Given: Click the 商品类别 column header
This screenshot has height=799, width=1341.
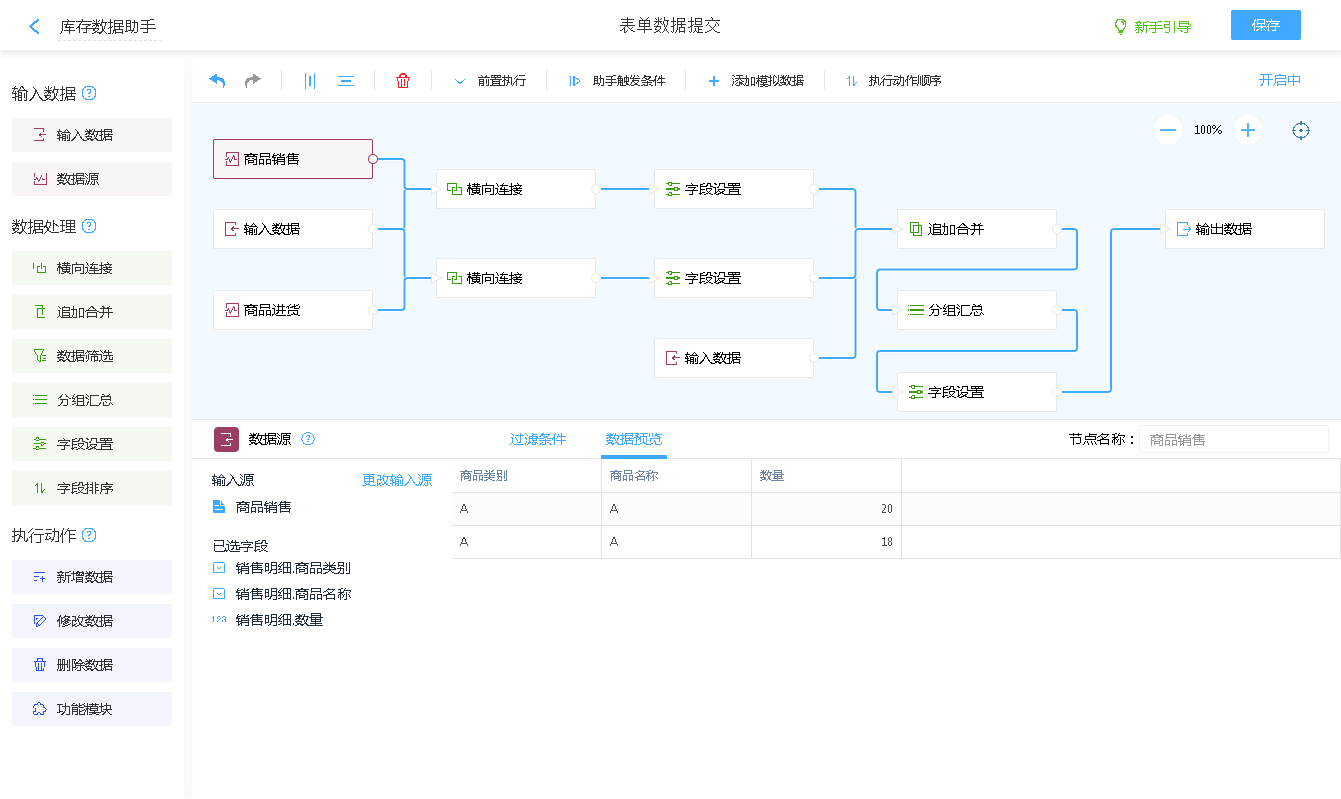Looking at the screenshot, I should [x=526, y=476].
